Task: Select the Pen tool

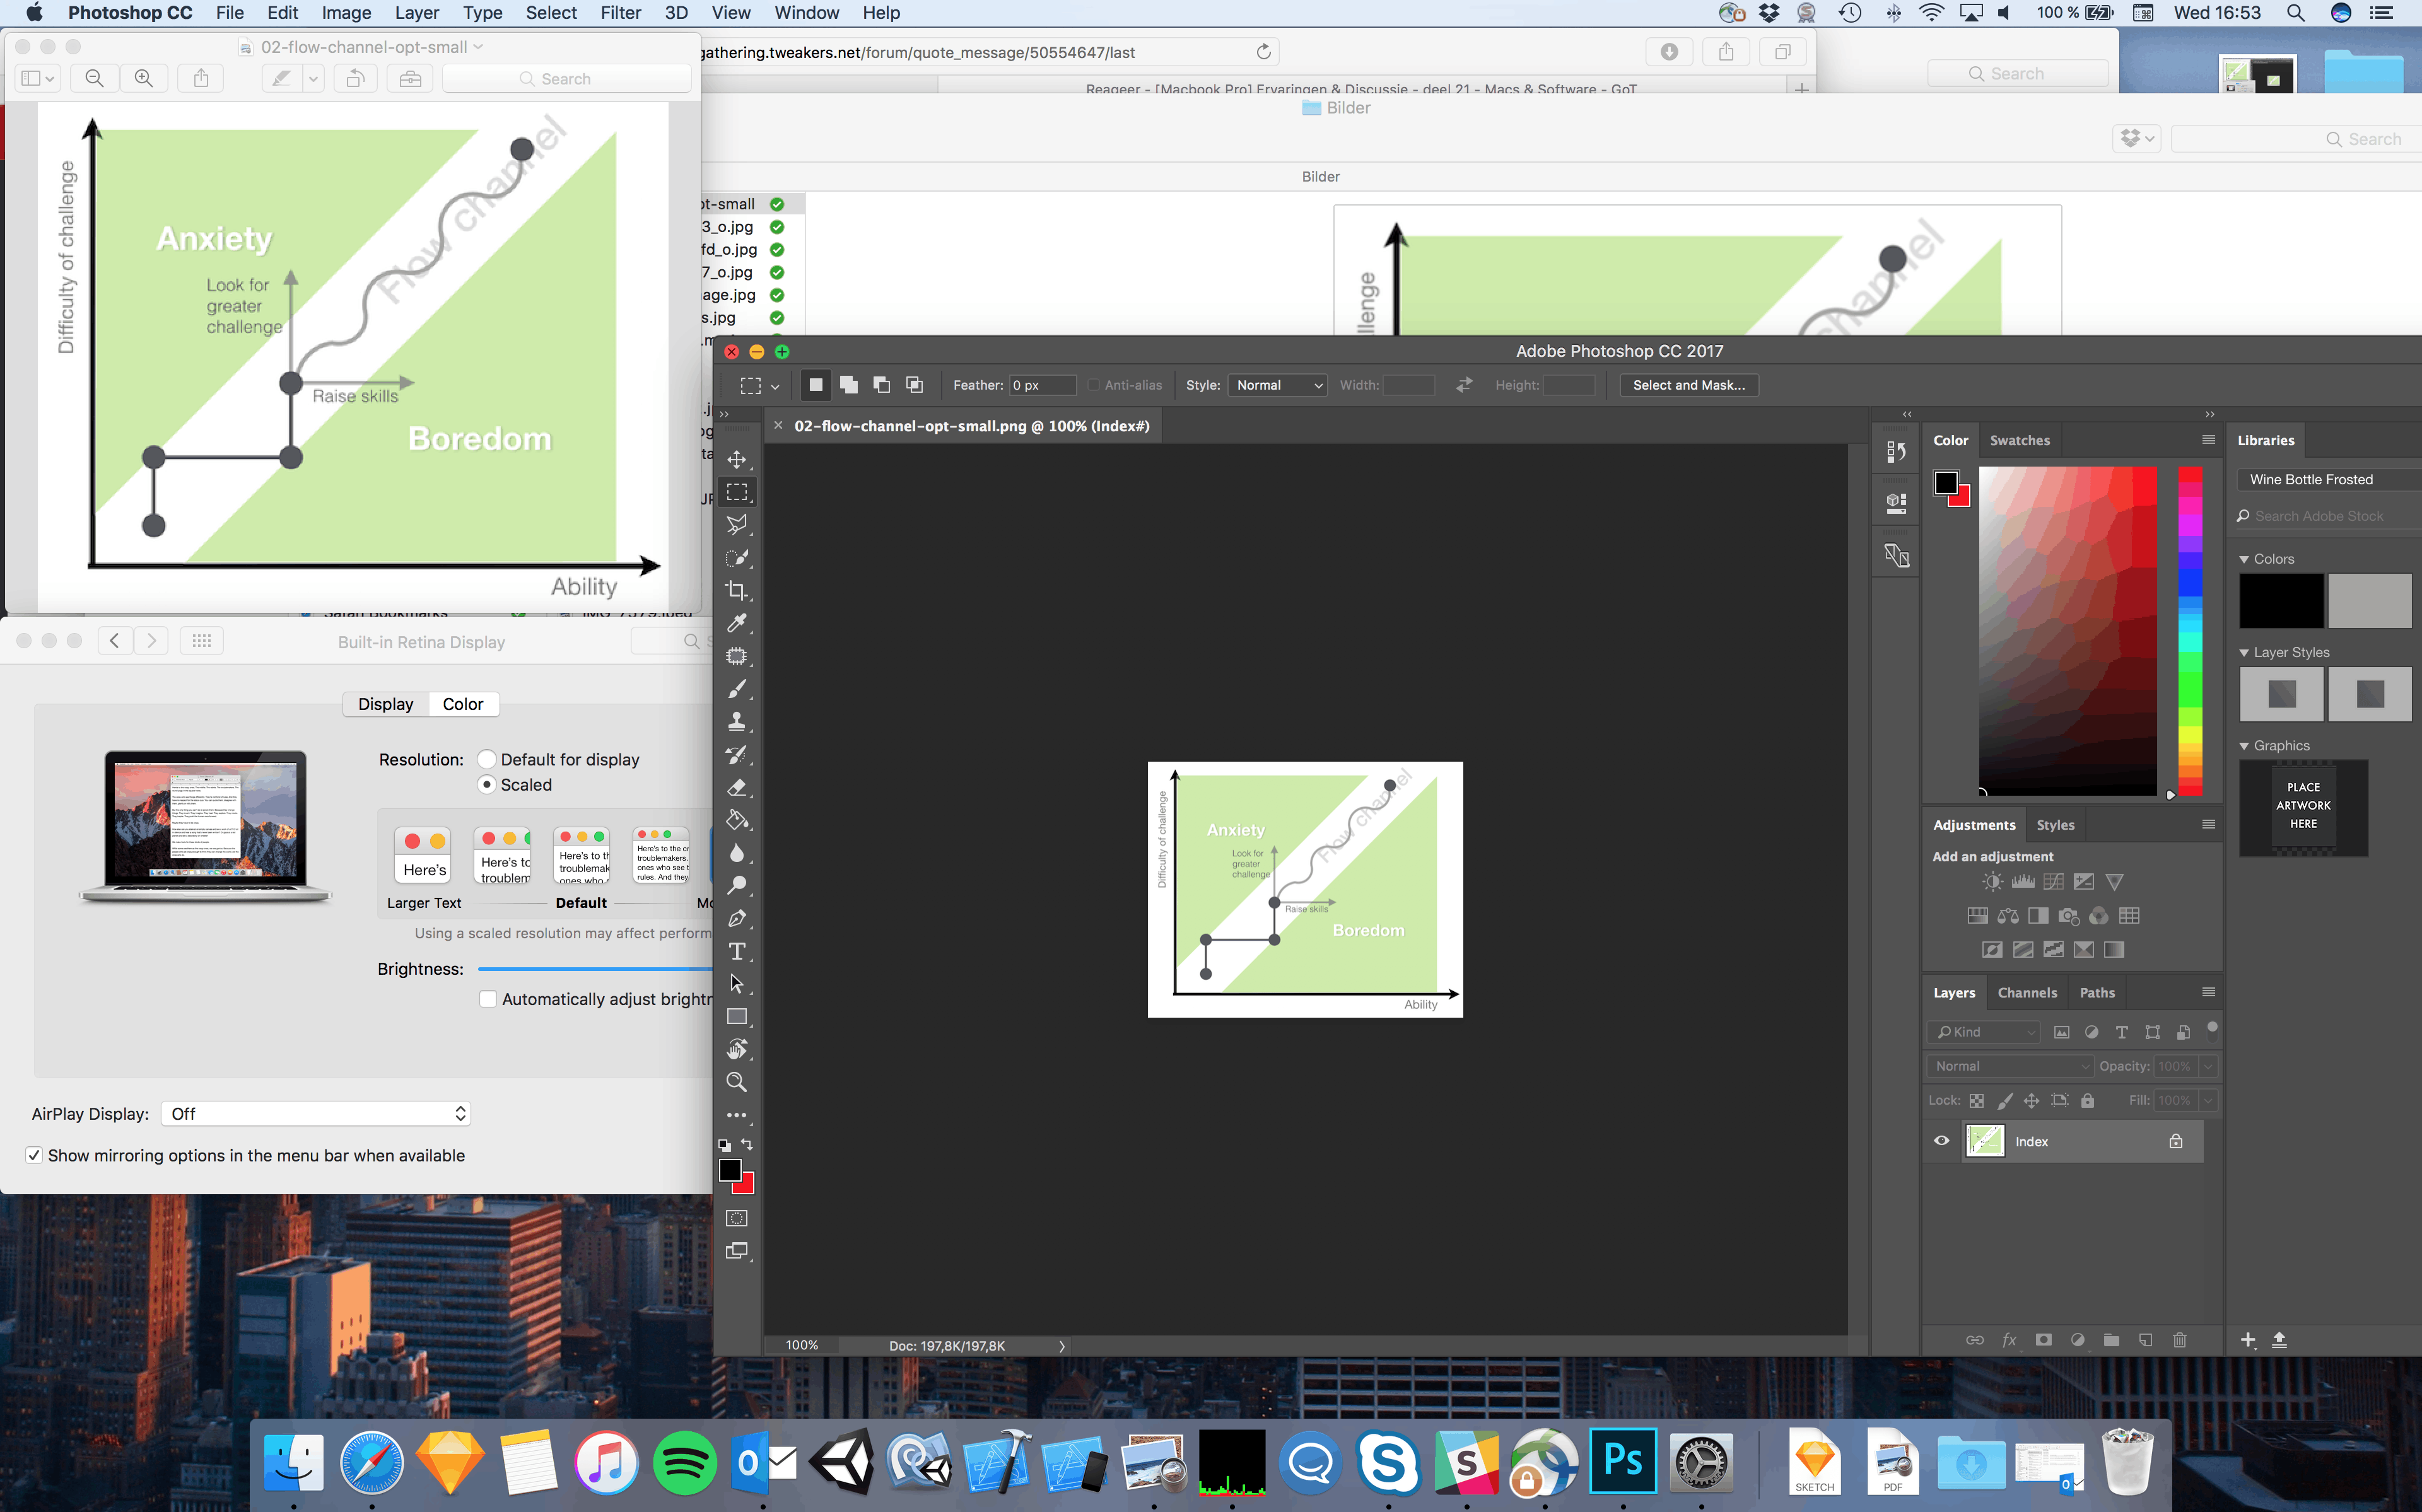Action: 737,918
